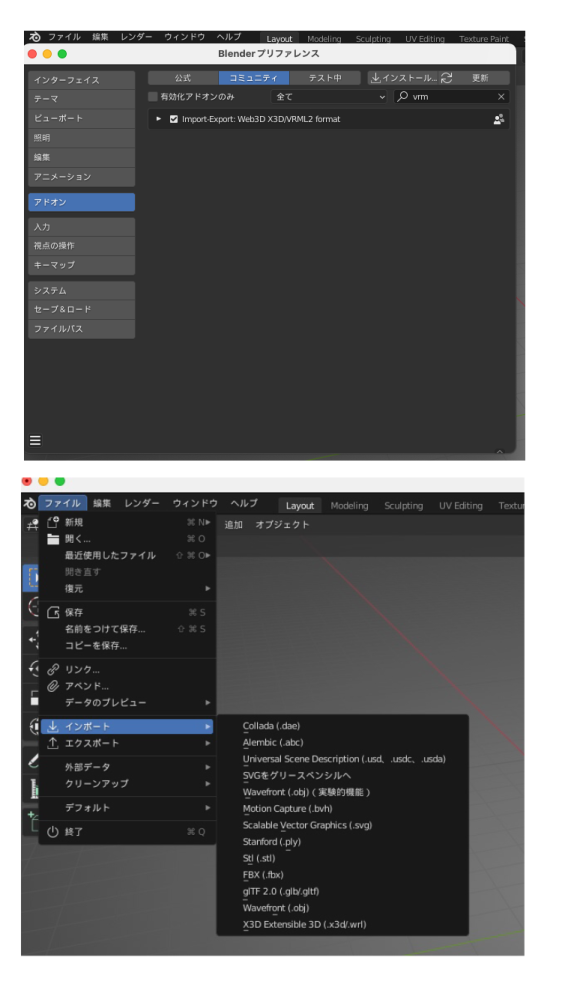The height and width of the screenshot is (999, 562).
Task: Select the コミュニティ addon filter tab
Action: (254, 78)
